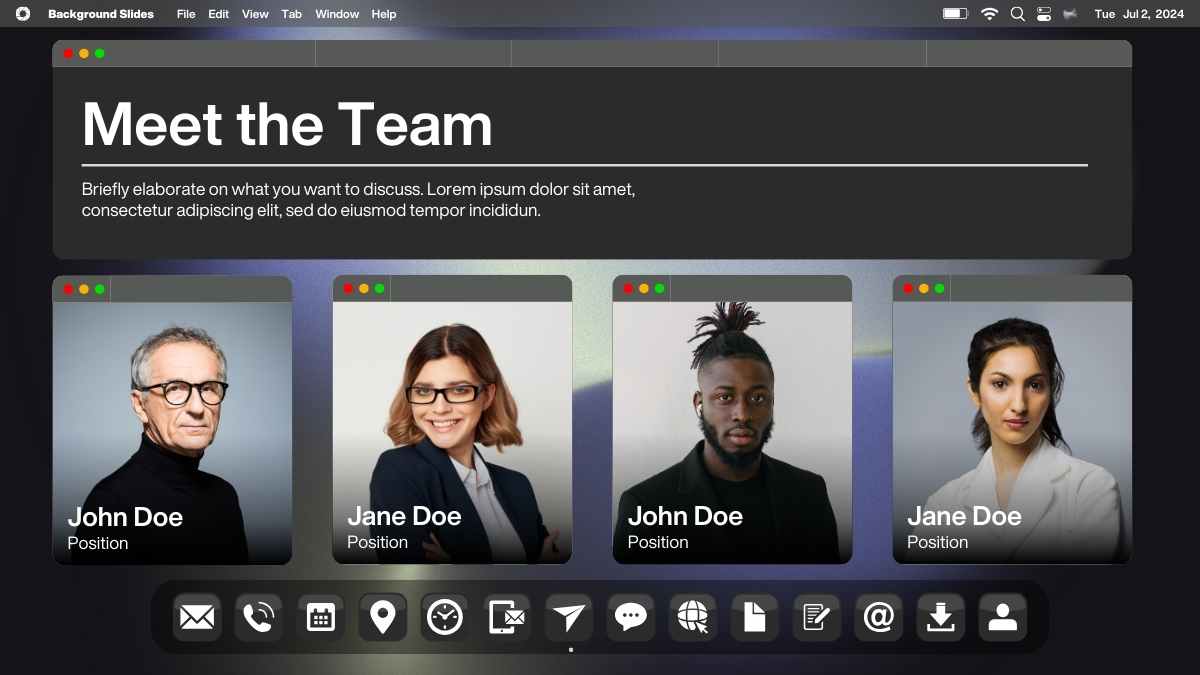Open the calendar dock icon
Image resolution: width=1200 pixels, height=675 pixels.
tap(321, 617)
